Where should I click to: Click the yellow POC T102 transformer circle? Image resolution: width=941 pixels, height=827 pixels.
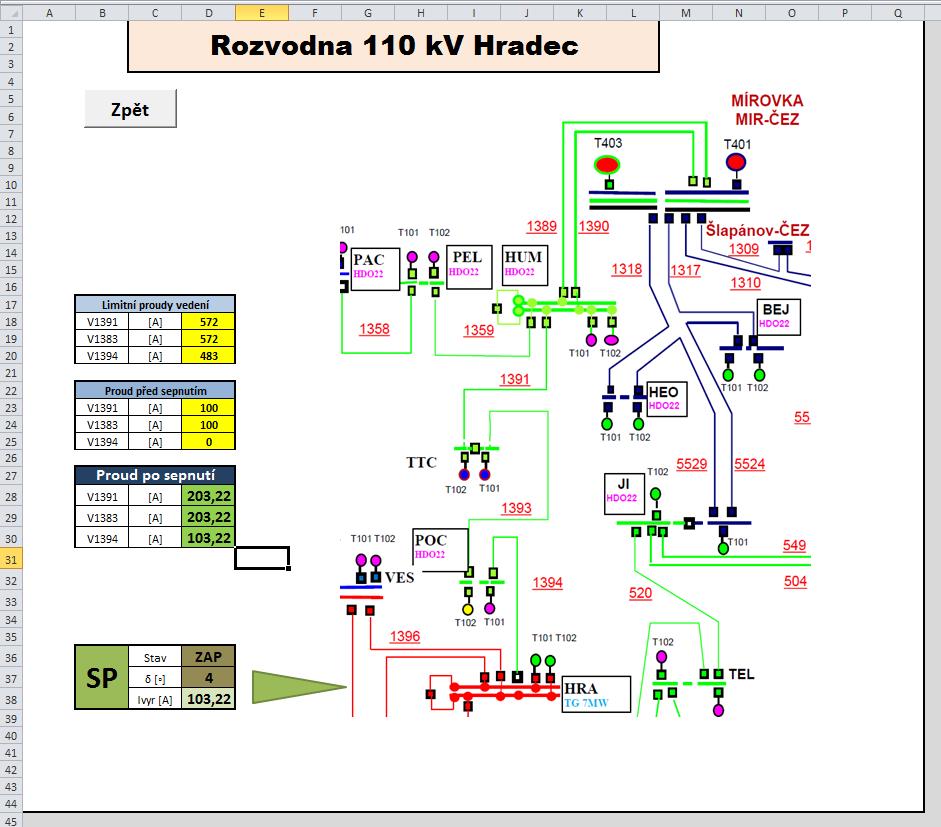point(467,610)
